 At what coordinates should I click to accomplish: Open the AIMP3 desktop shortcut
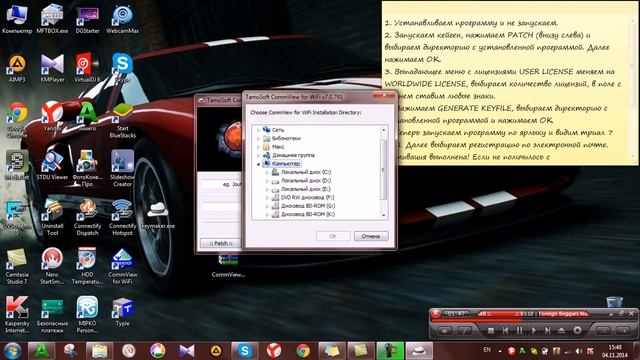[17, 67]
